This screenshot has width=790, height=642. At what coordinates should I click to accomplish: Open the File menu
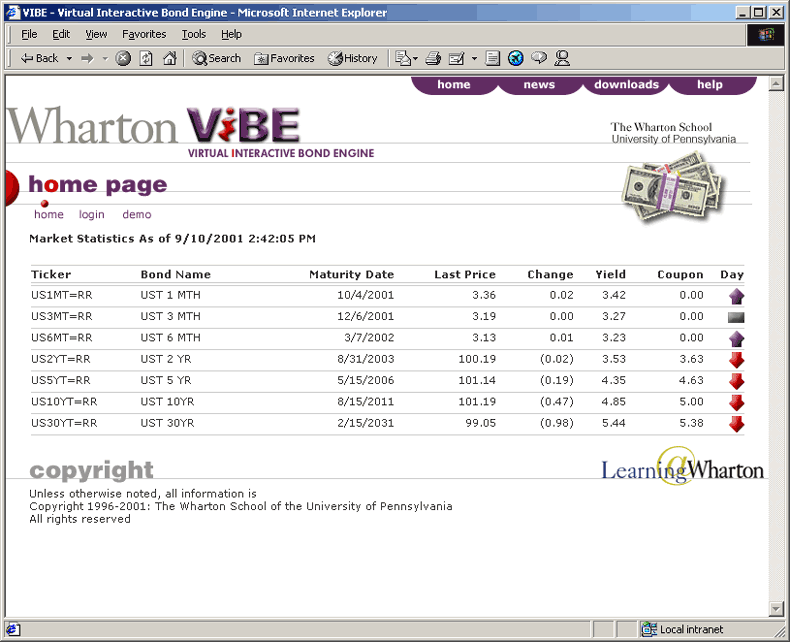click(29, 34)
